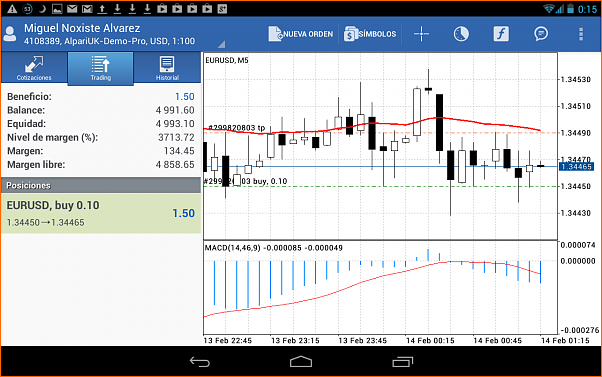This screenshot has width=602, height=377.
Task: Click the current price tag 1.34465
Action: tap(576, 167)
